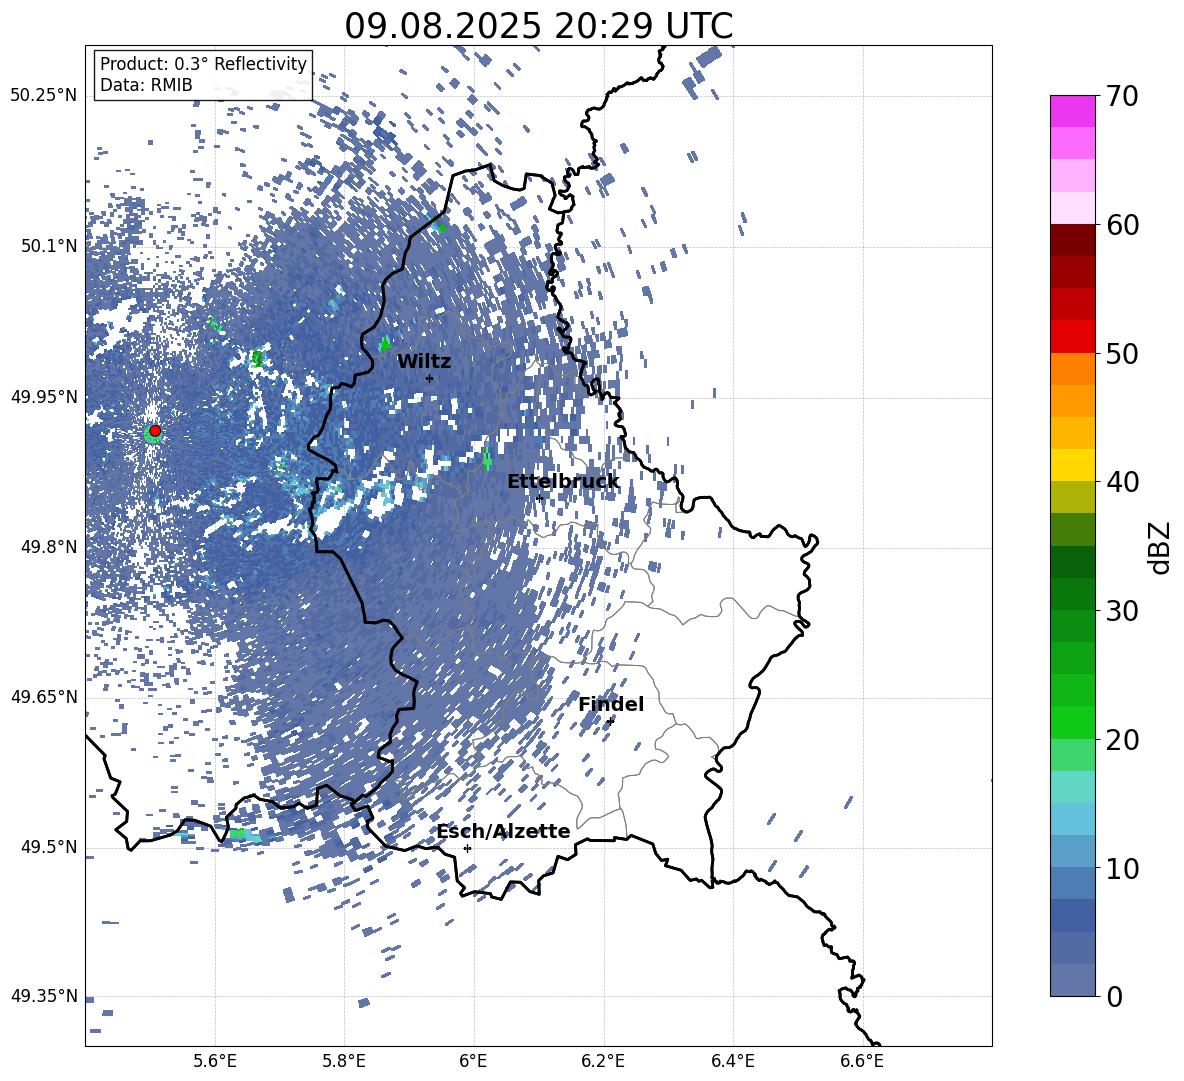Click the 10 colorbar tick label
This screenshot has width=1184, height=1081.
[1123, 868]
